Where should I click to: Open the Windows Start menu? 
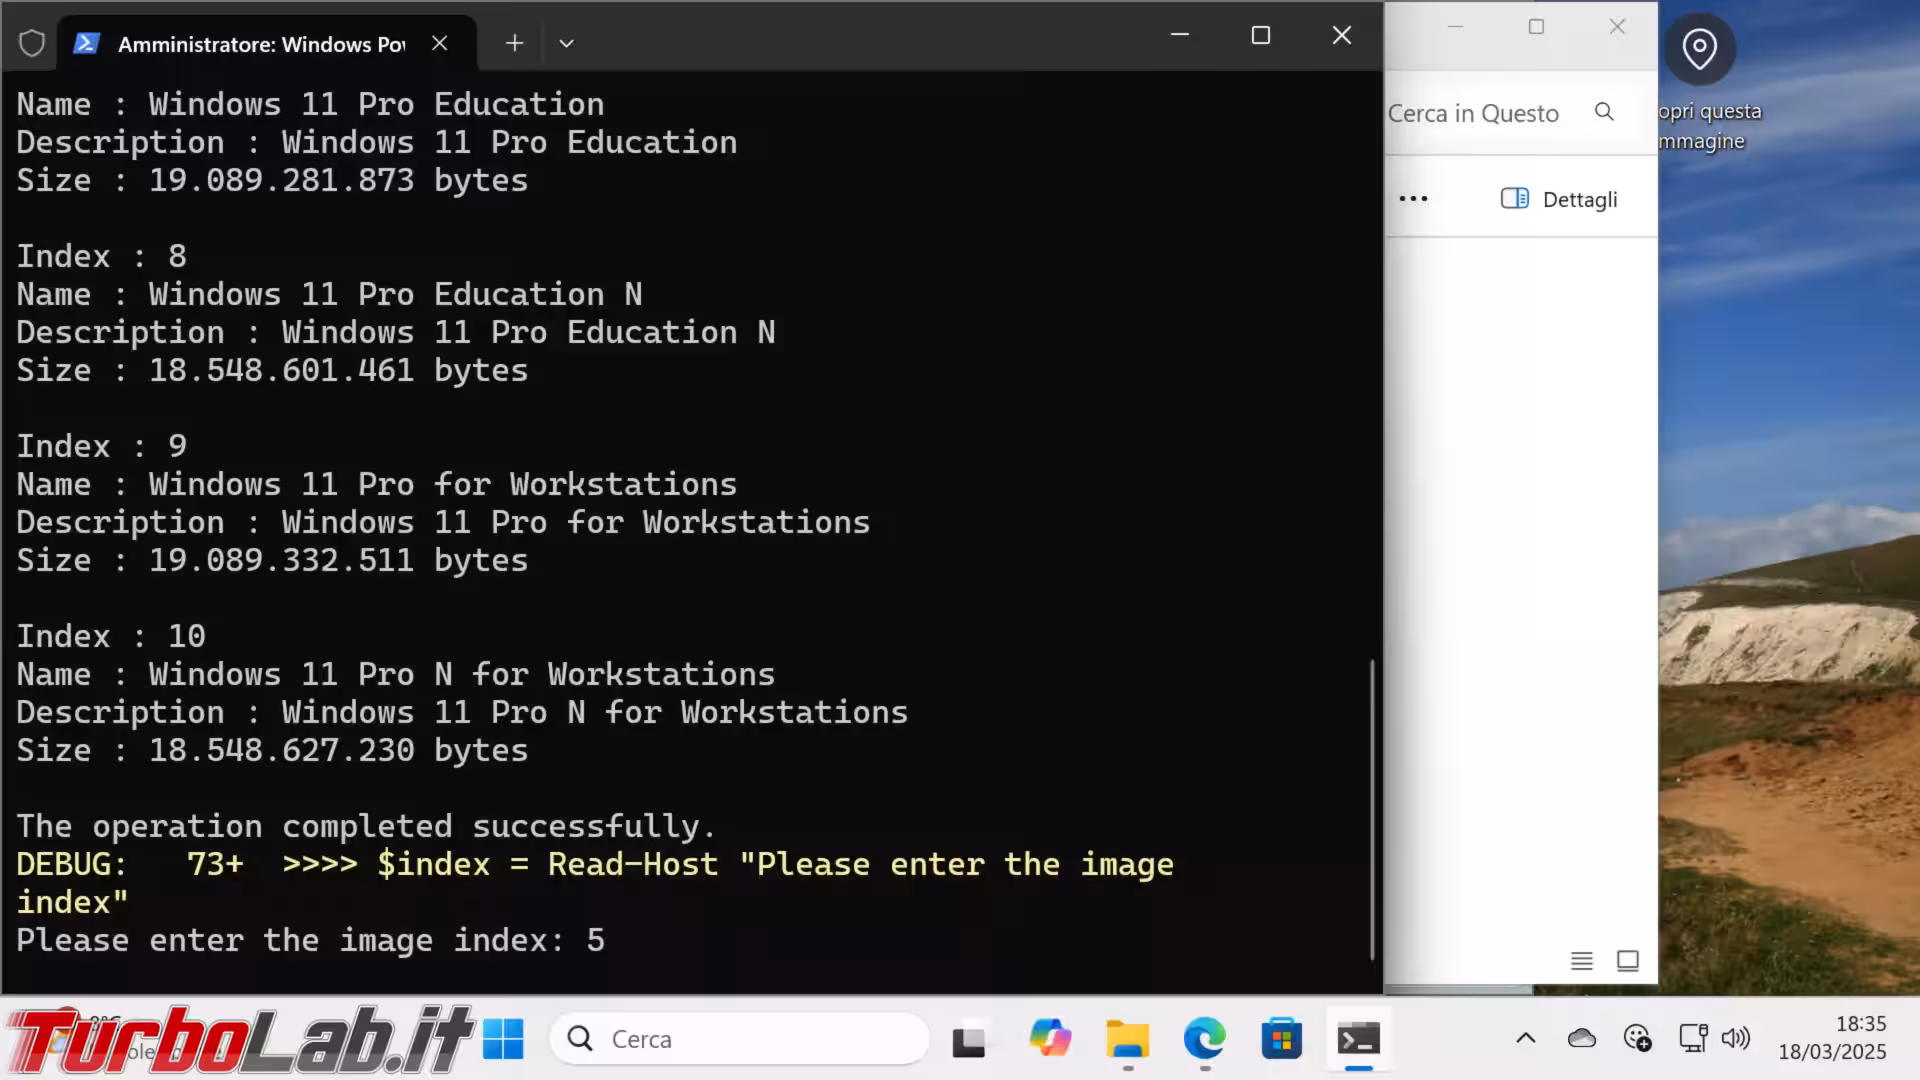[x=503, y=1039]
